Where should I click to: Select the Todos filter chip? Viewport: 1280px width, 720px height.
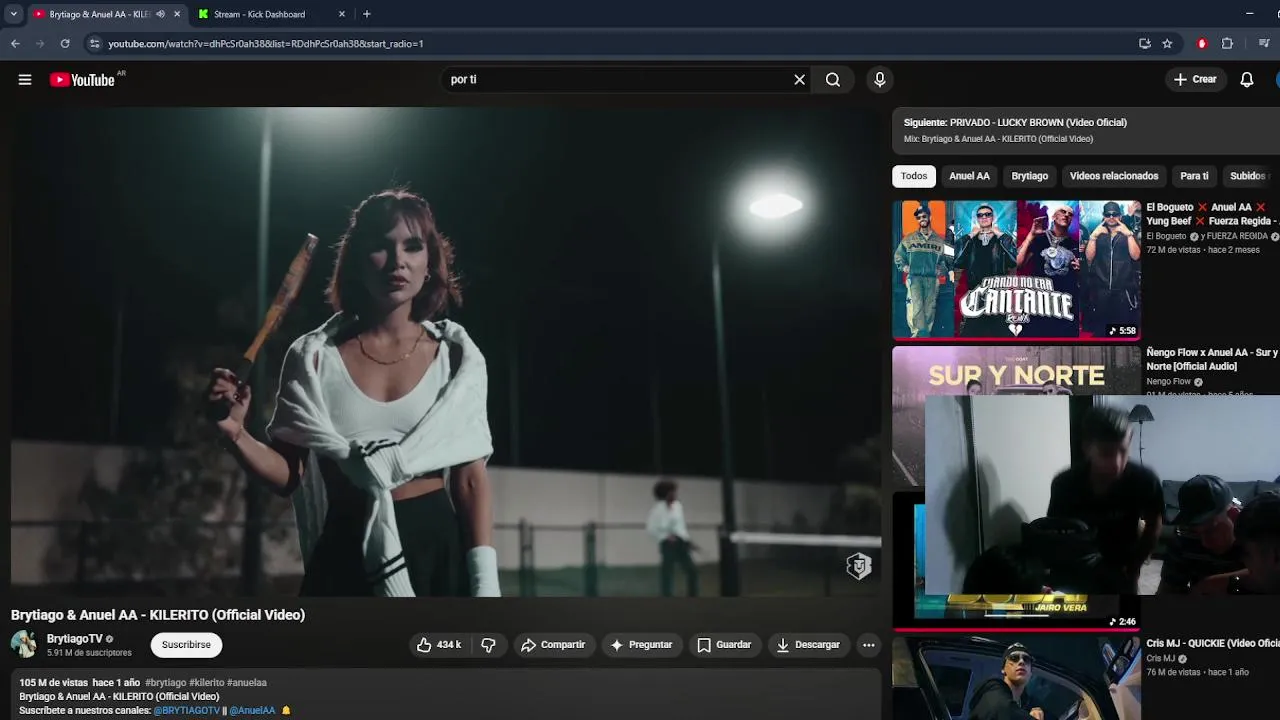914,176
